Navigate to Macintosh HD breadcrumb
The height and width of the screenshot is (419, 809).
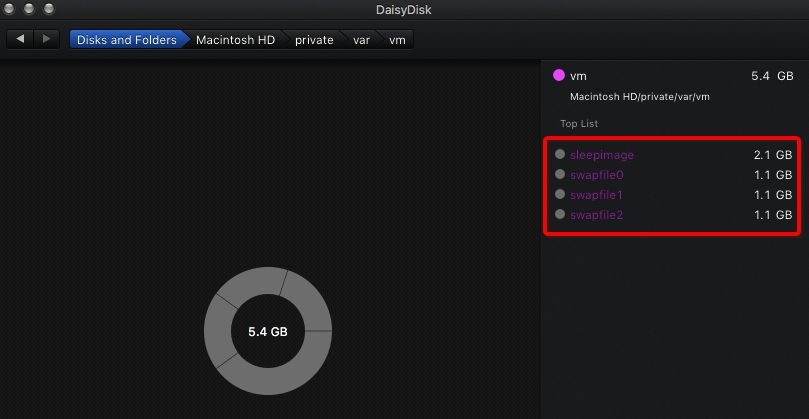click(235, 40)
